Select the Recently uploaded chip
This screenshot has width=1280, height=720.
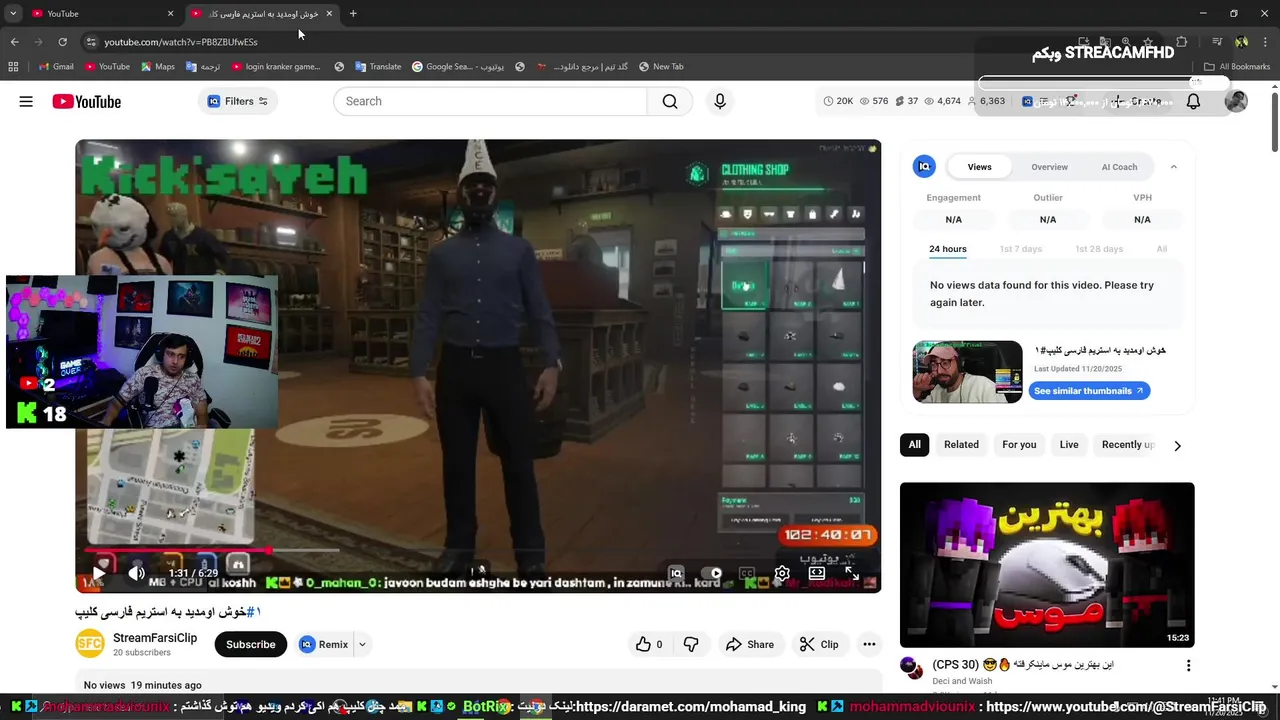1127,445
